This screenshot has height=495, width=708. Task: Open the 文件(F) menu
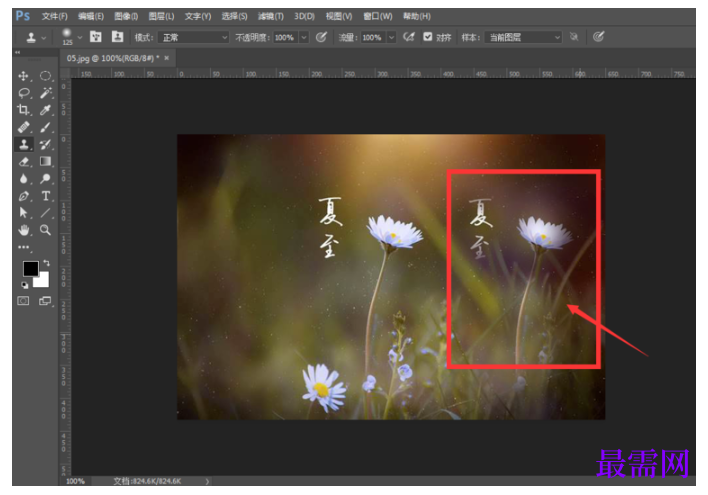tap(55, 16)
